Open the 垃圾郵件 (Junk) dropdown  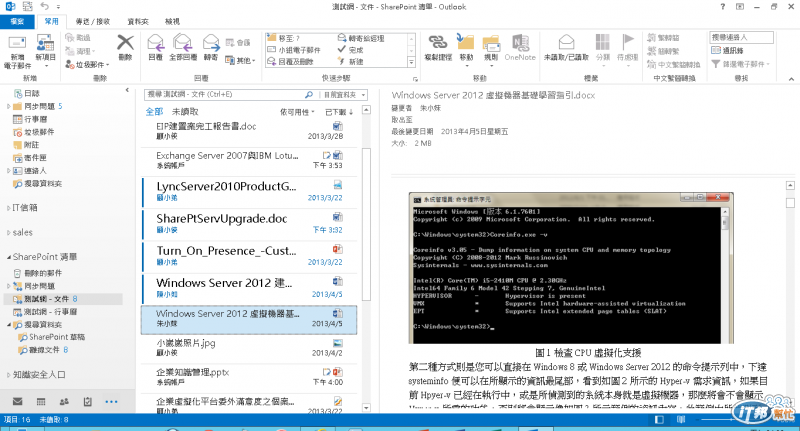(87, 64)
